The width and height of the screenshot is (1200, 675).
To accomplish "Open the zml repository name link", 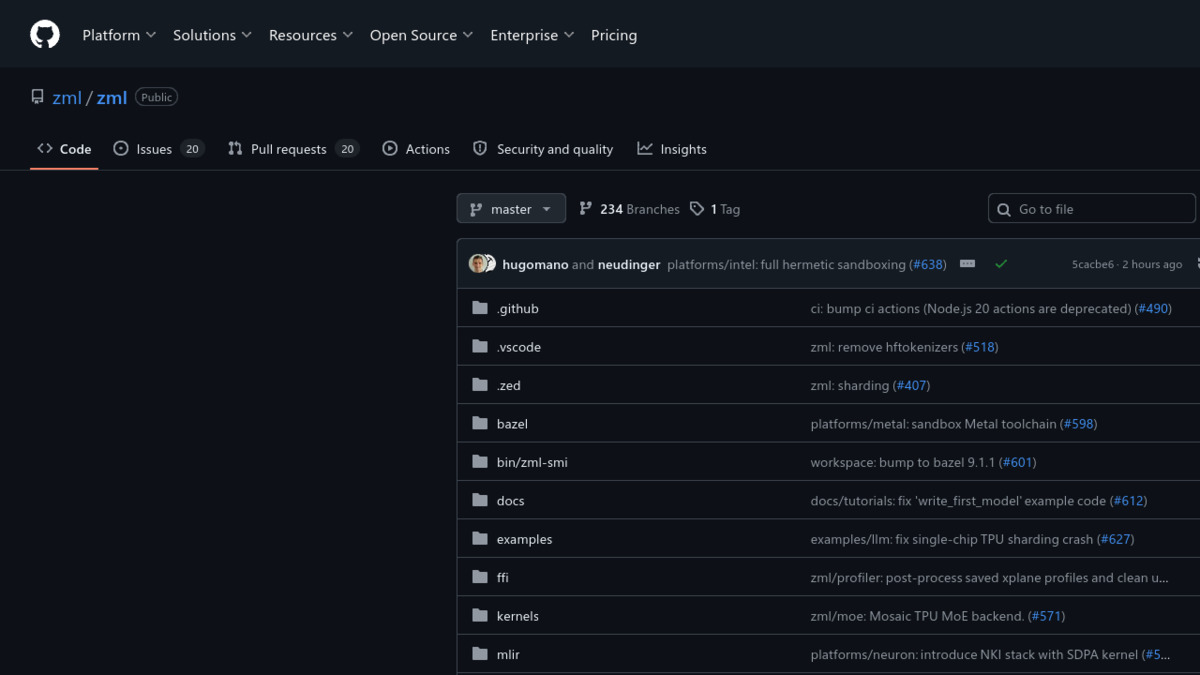I will point(112,97).
